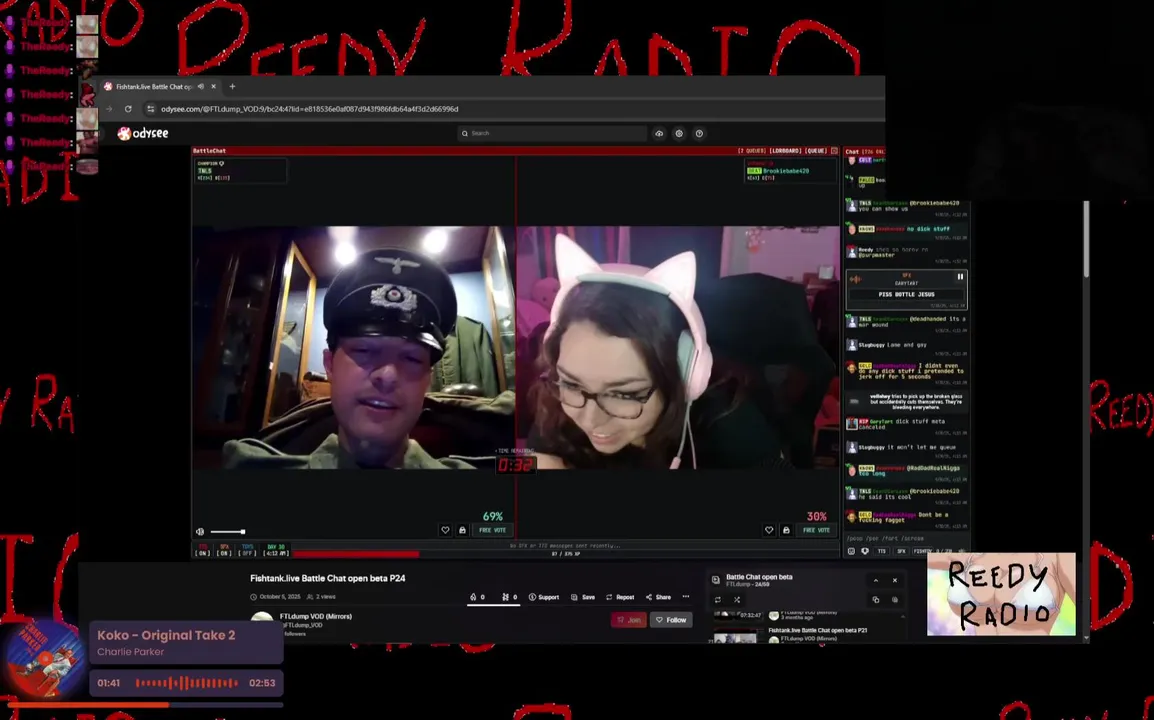Open FTLdump VOD (Mirrors) channel link
The height and width of the screenshot is (720, 1154).
[316, 616]
